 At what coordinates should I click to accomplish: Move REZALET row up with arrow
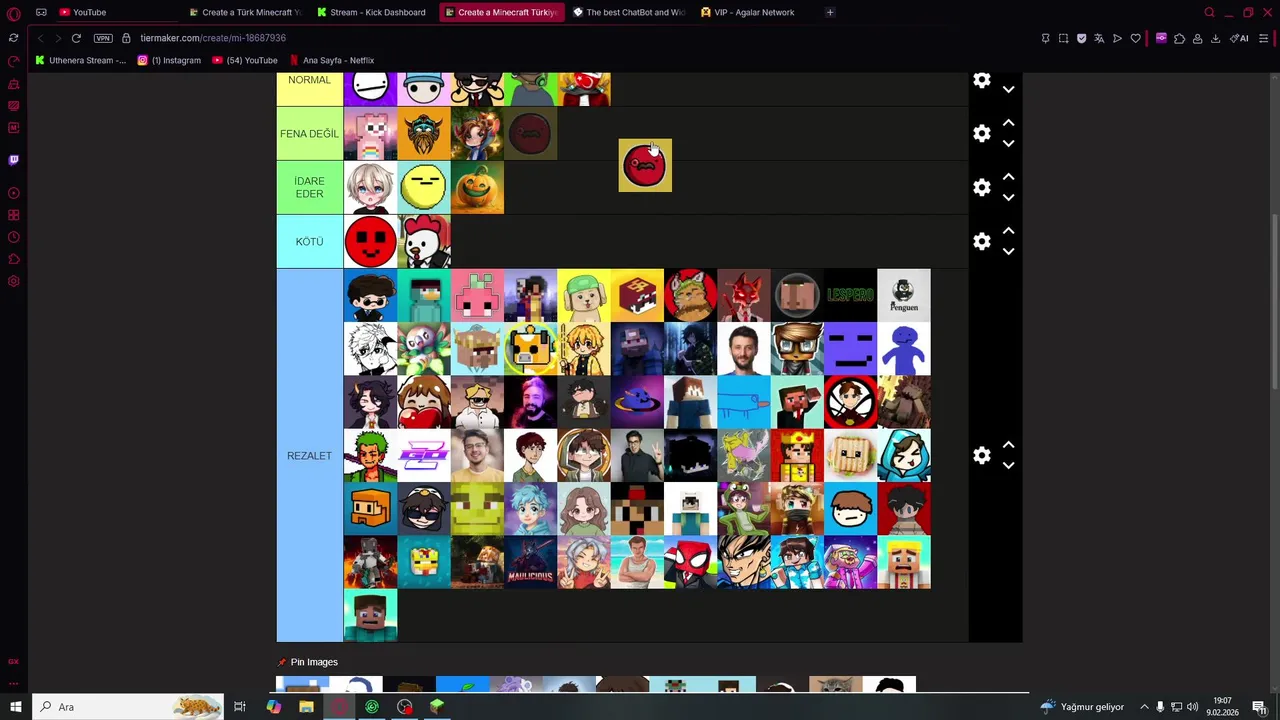pyautogui.click(x=1008, y=445)
